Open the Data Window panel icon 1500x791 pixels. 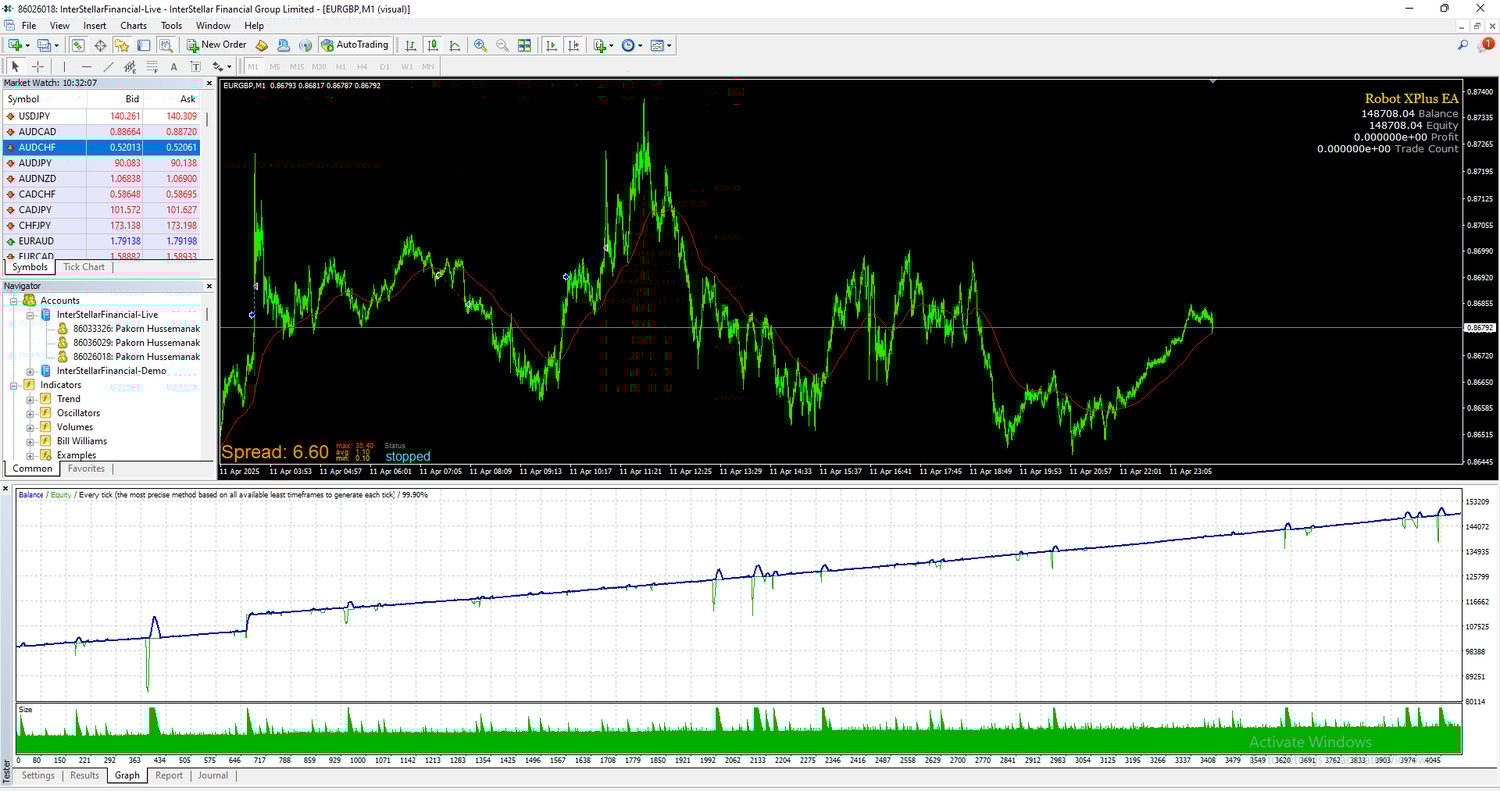100,45
